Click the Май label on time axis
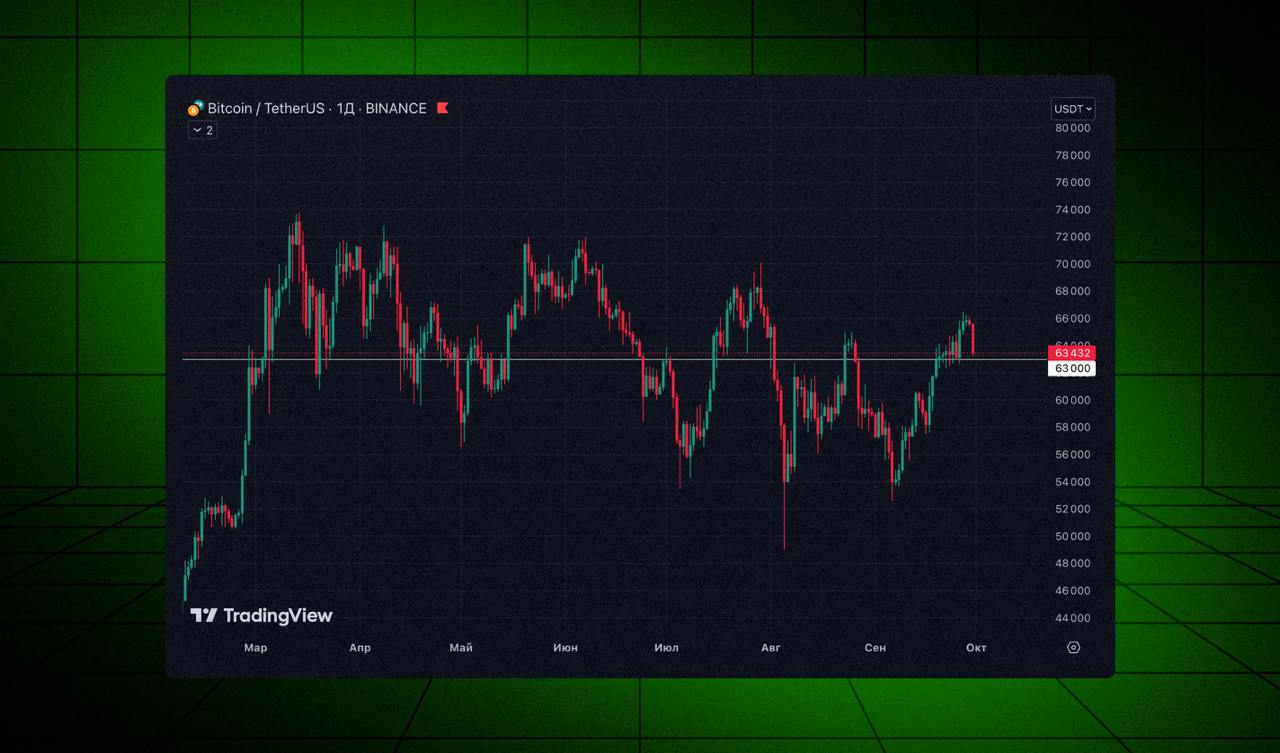 (461, 648)
